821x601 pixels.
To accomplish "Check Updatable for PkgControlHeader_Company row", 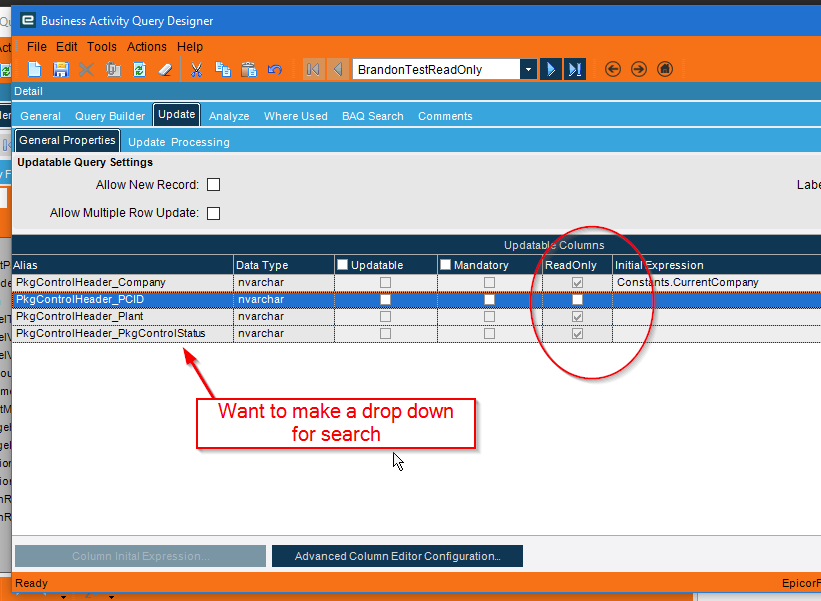I will 386,283.
